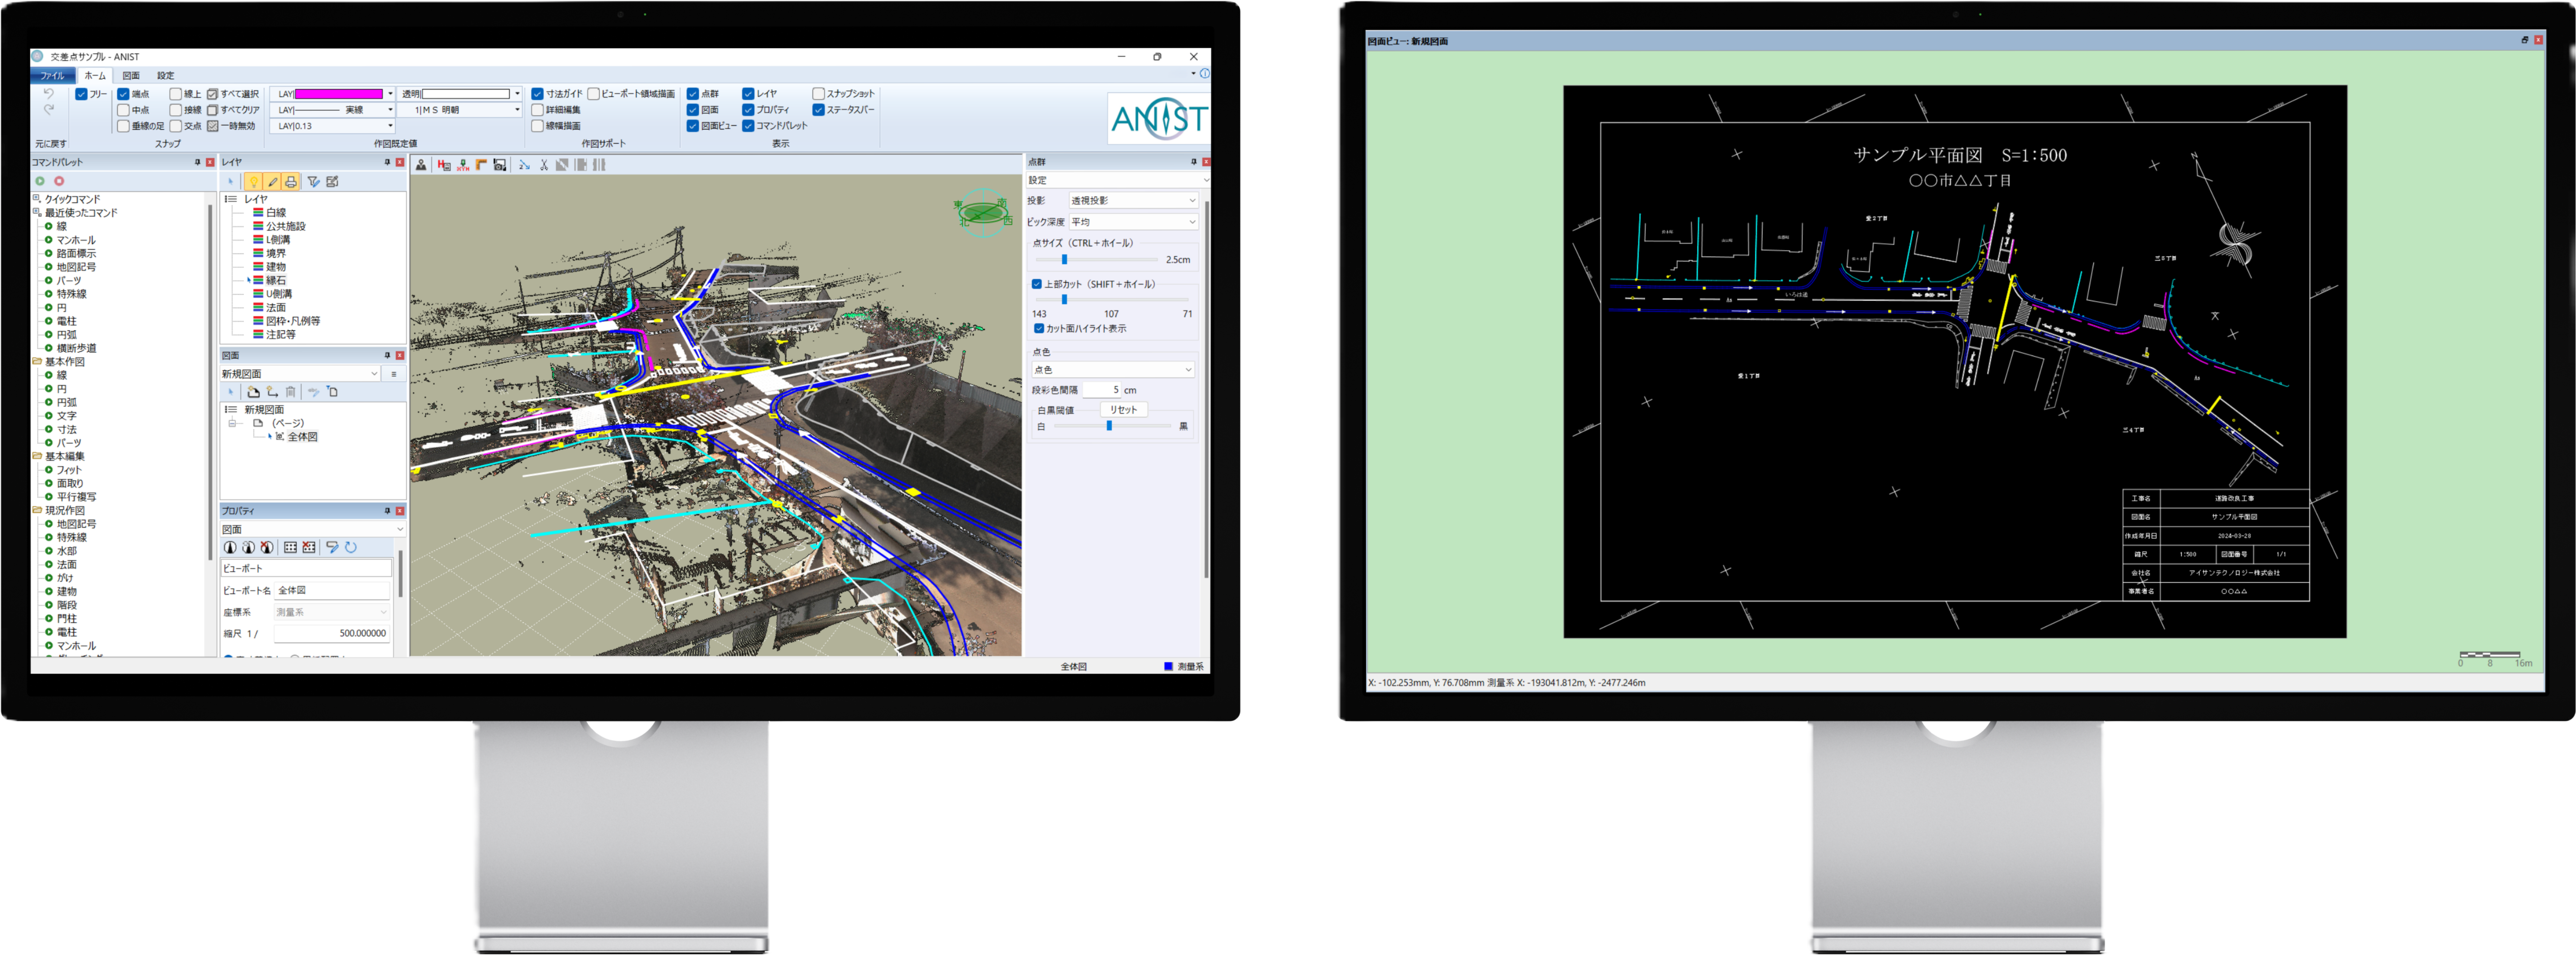2576x955 pixels.
Task: Click the camera snapshot icon in view toolbar
Action: (x=500, y=165)
